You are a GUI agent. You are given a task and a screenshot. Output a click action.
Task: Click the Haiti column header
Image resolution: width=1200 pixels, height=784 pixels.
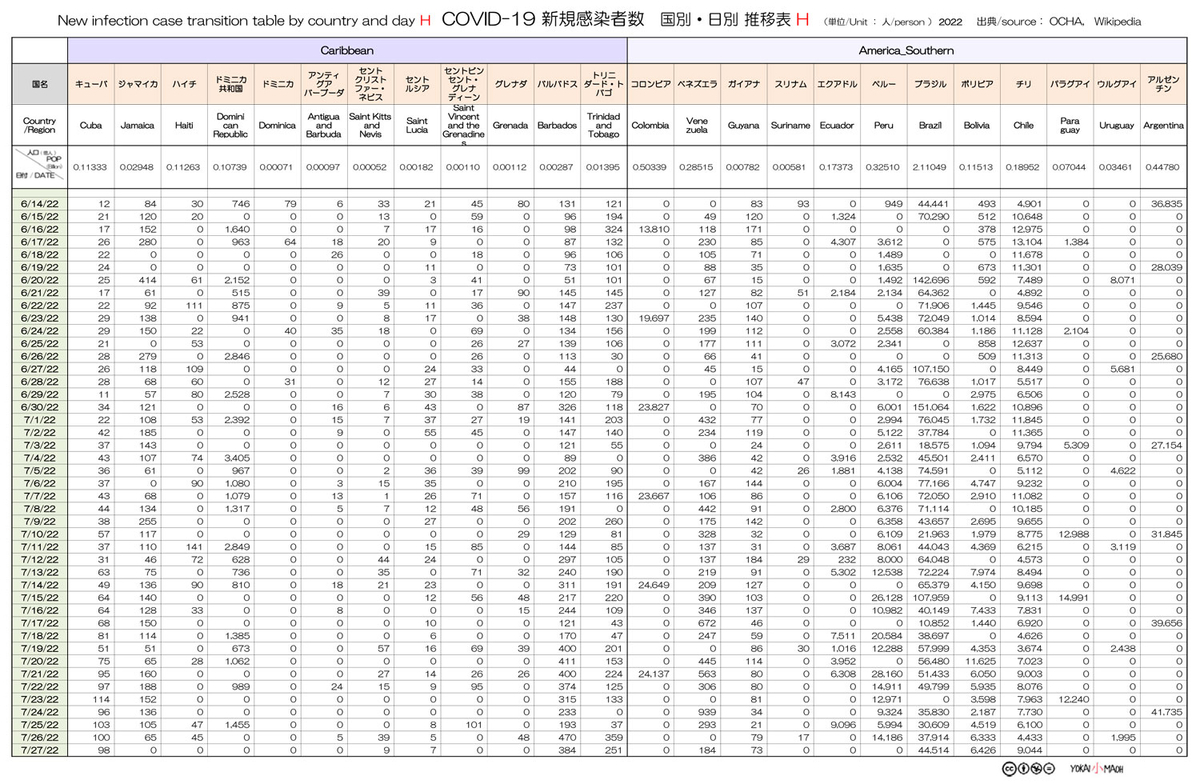click(x=184, y=126)
